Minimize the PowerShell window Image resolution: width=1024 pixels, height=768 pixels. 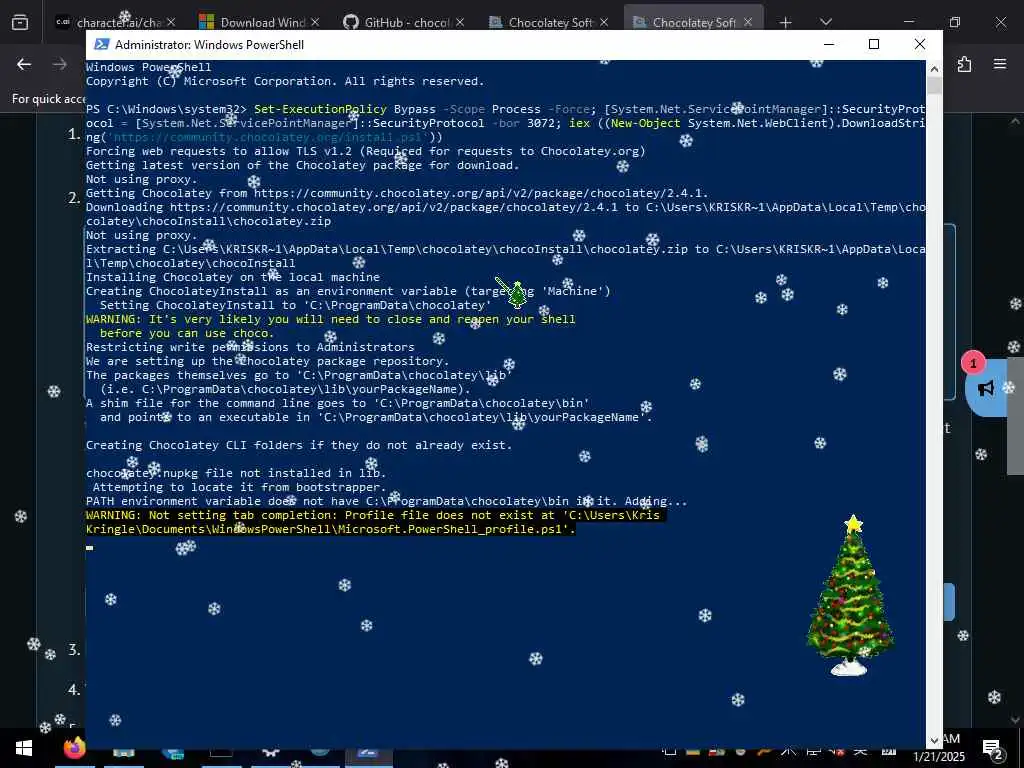point(829,44)
